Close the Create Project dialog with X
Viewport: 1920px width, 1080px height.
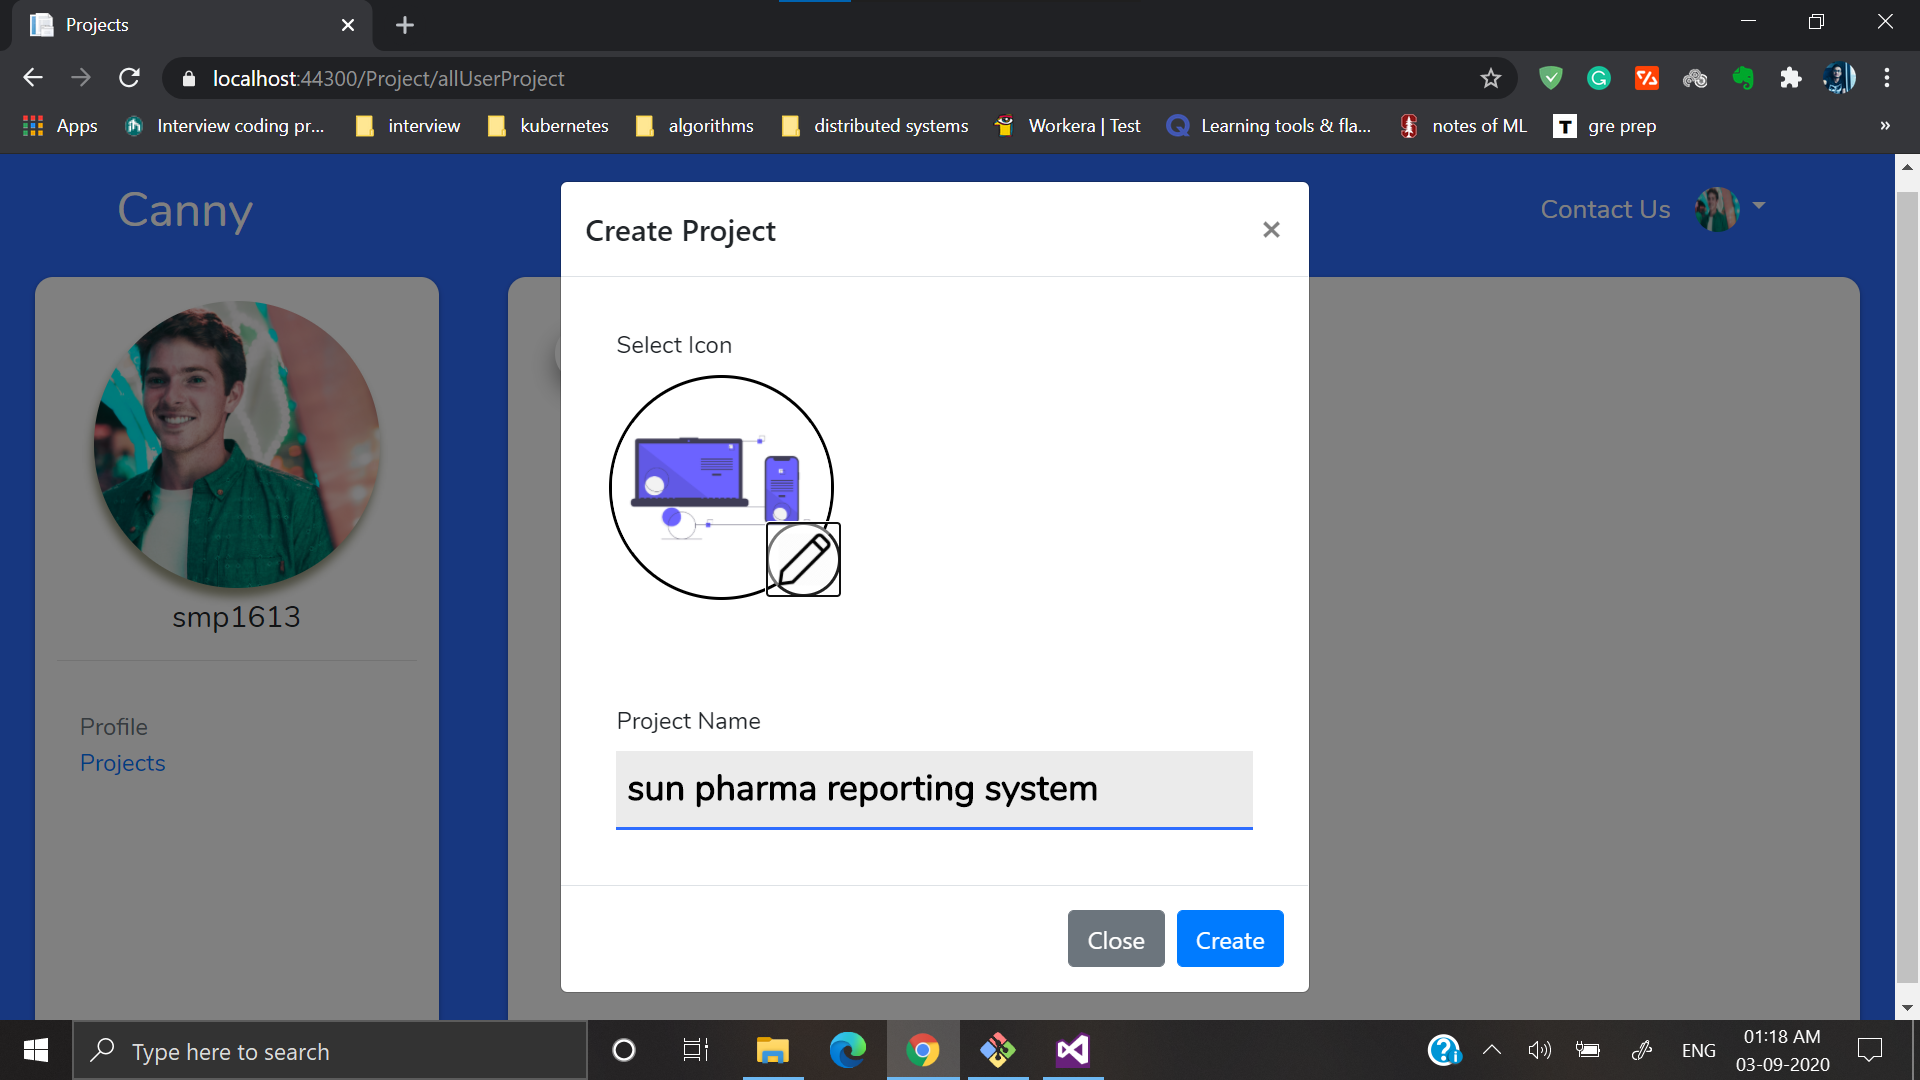(x=1271, y=230)
